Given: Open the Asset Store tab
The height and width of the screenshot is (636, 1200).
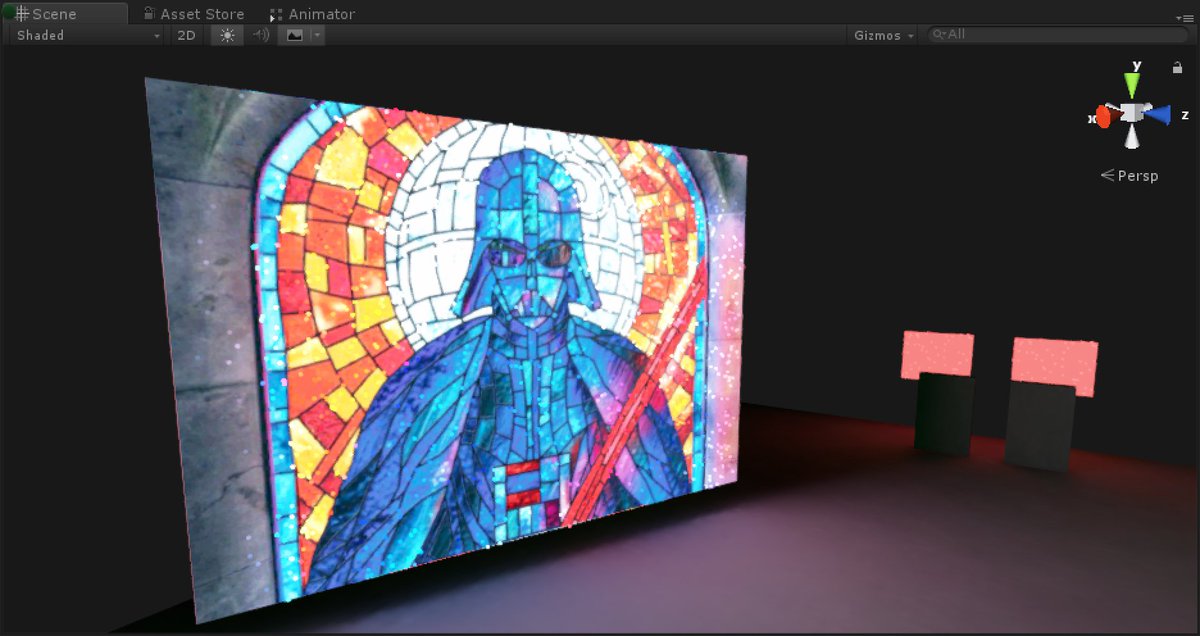Looking at the screenshot, I should point(193,14).
